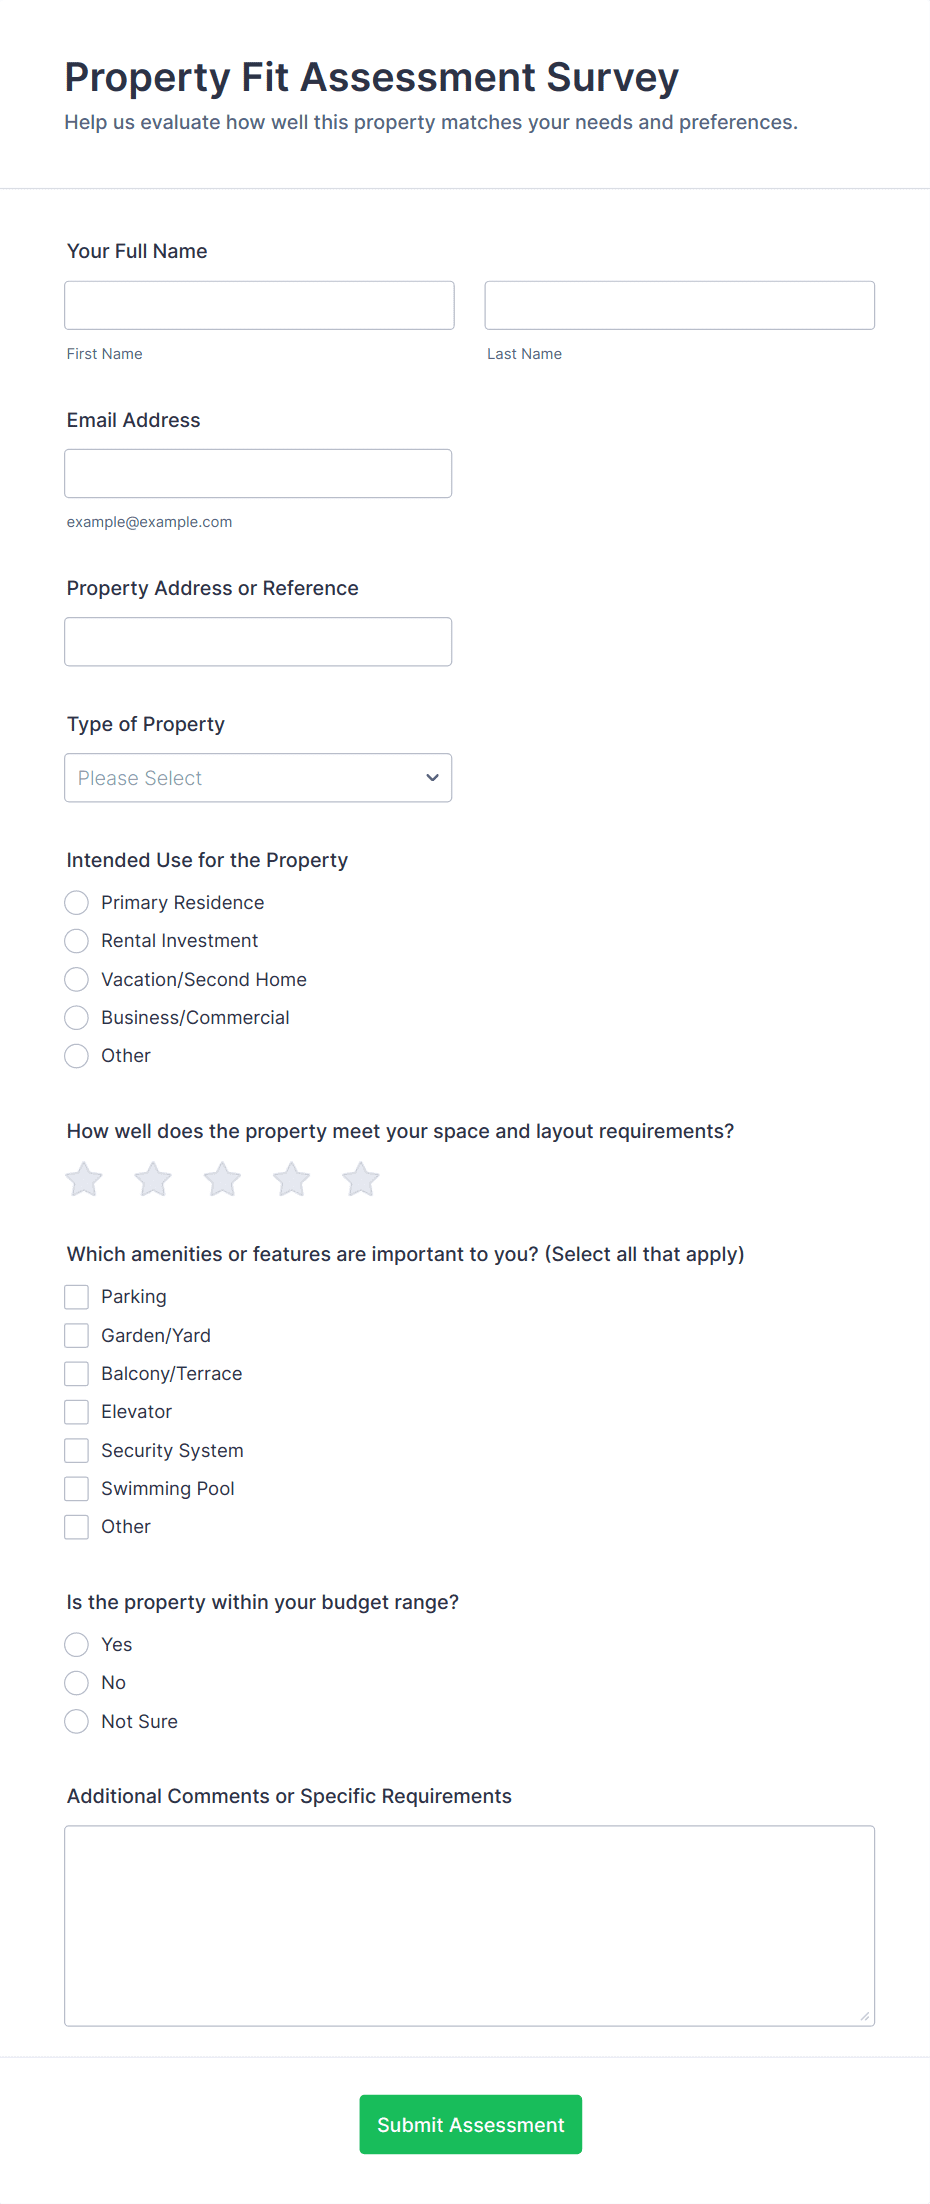Rate space and layout one star

[84, 1179]
